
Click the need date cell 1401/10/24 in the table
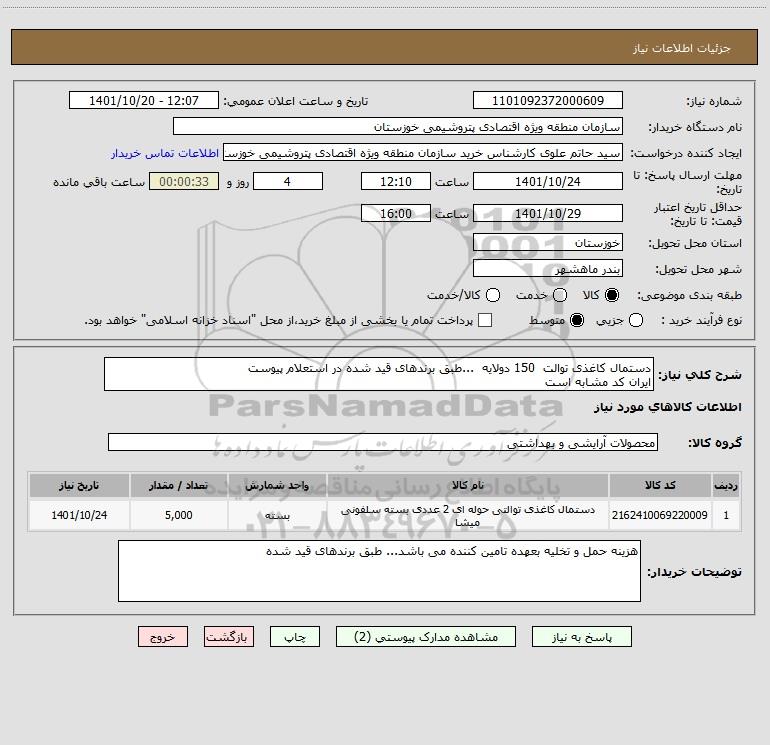79,515
